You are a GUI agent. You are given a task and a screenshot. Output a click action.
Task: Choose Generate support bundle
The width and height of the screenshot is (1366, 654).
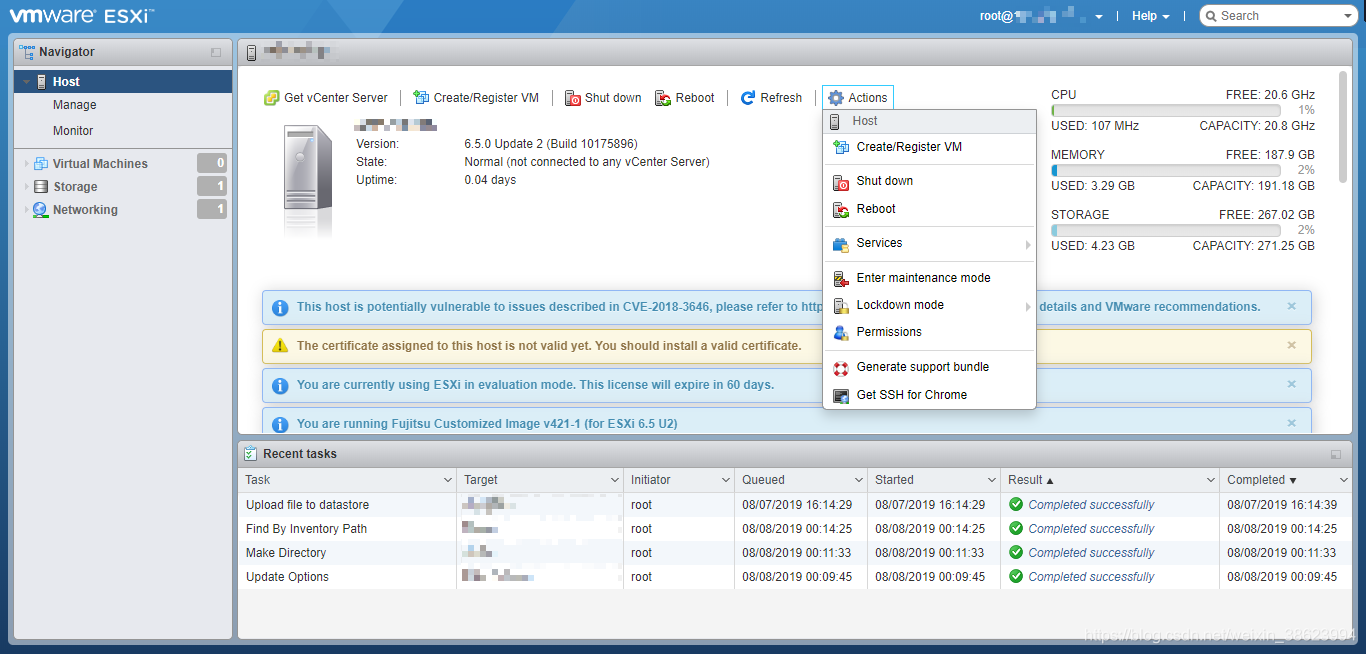coord(929,367)
